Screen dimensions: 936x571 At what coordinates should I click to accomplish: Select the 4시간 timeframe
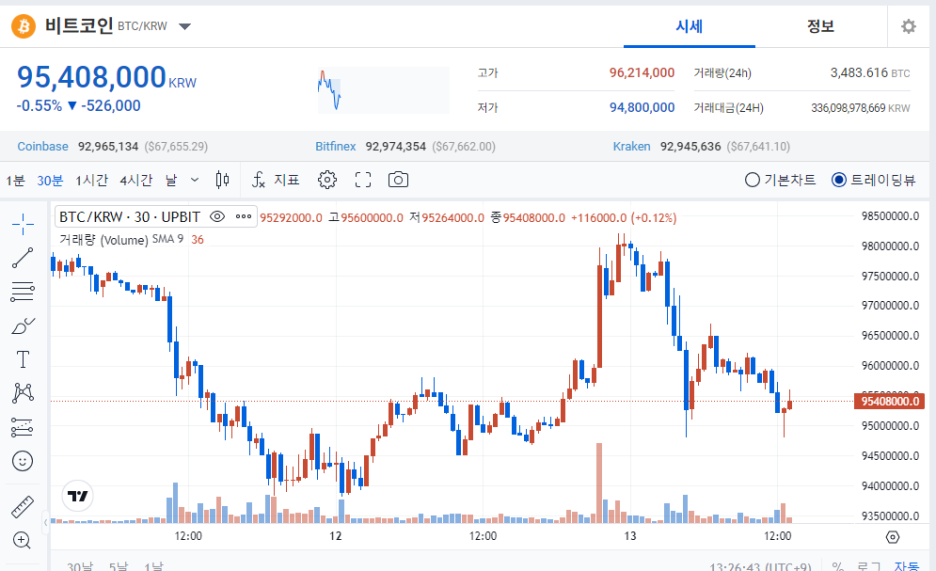click(x=136, y=180)
